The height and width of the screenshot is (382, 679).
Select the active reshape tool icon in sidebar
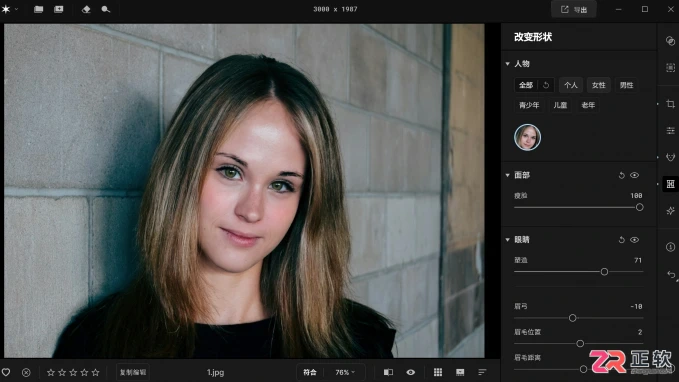click(670, 184)
